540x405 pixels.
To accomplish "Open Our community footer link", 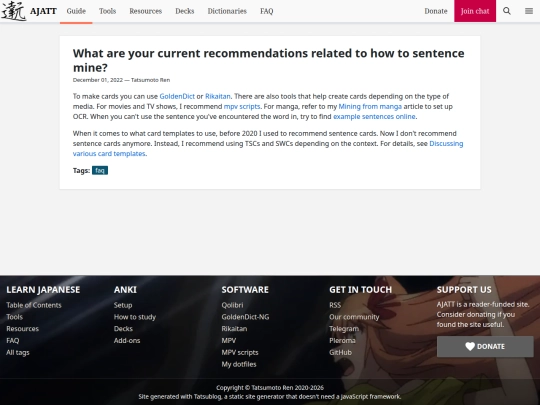I will [354, 317].
